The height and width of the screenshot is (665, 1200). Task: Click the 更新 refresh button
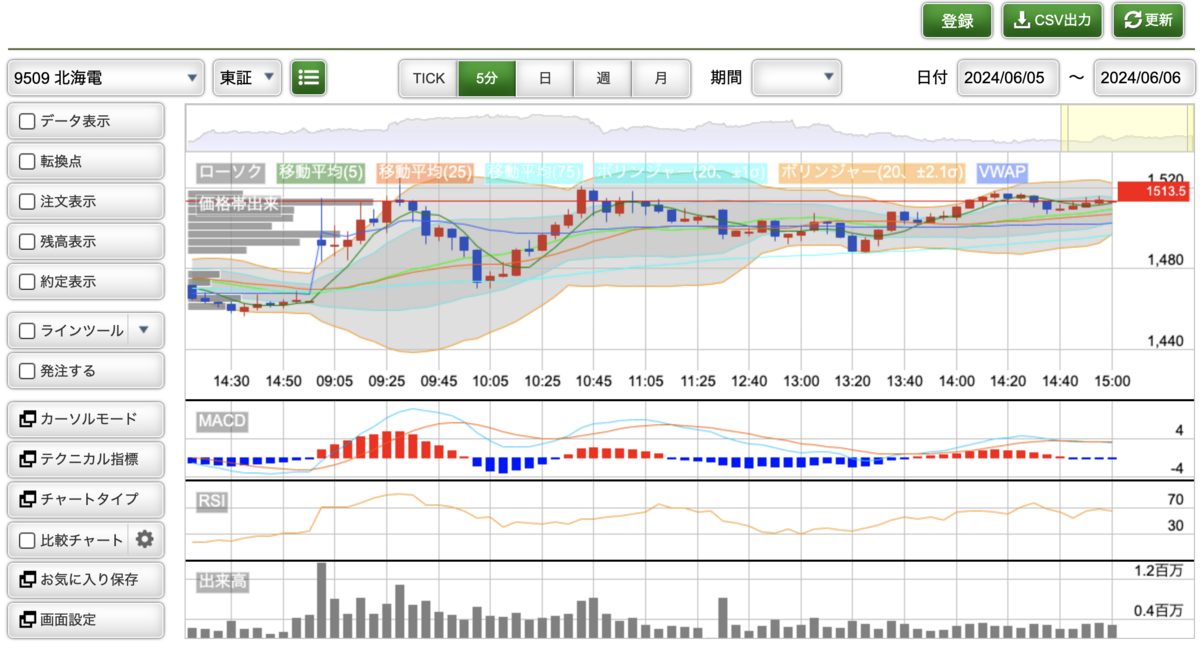click(x=1148, y=20)
